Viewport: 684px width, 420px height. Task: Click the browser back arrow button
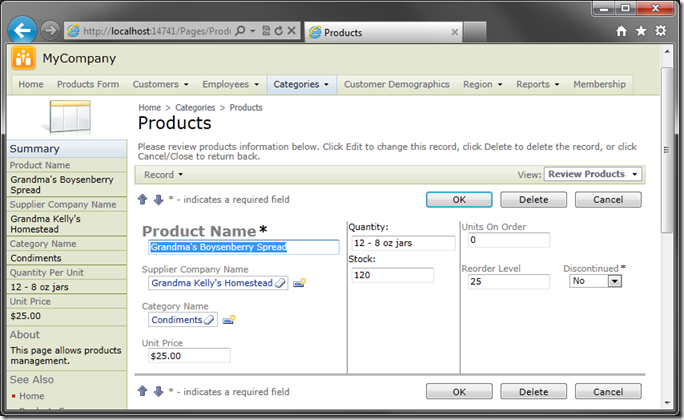tap(22, 30)
